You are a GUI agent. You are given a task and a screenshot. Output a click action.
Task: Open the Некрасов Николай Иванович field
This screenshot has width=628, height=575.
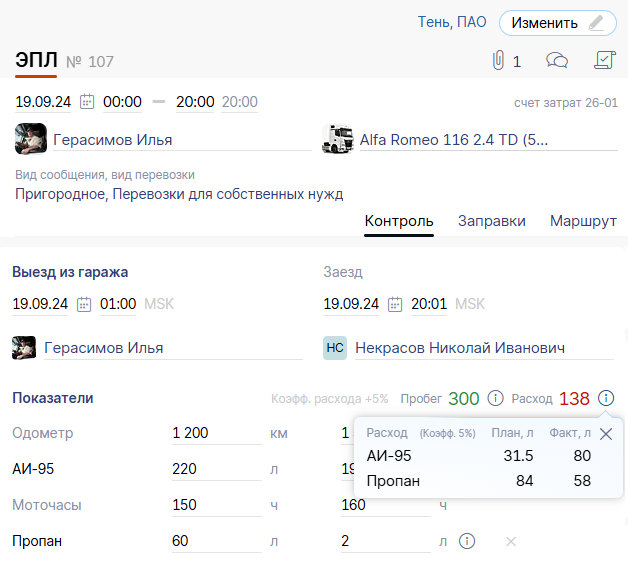click(459, 348)
